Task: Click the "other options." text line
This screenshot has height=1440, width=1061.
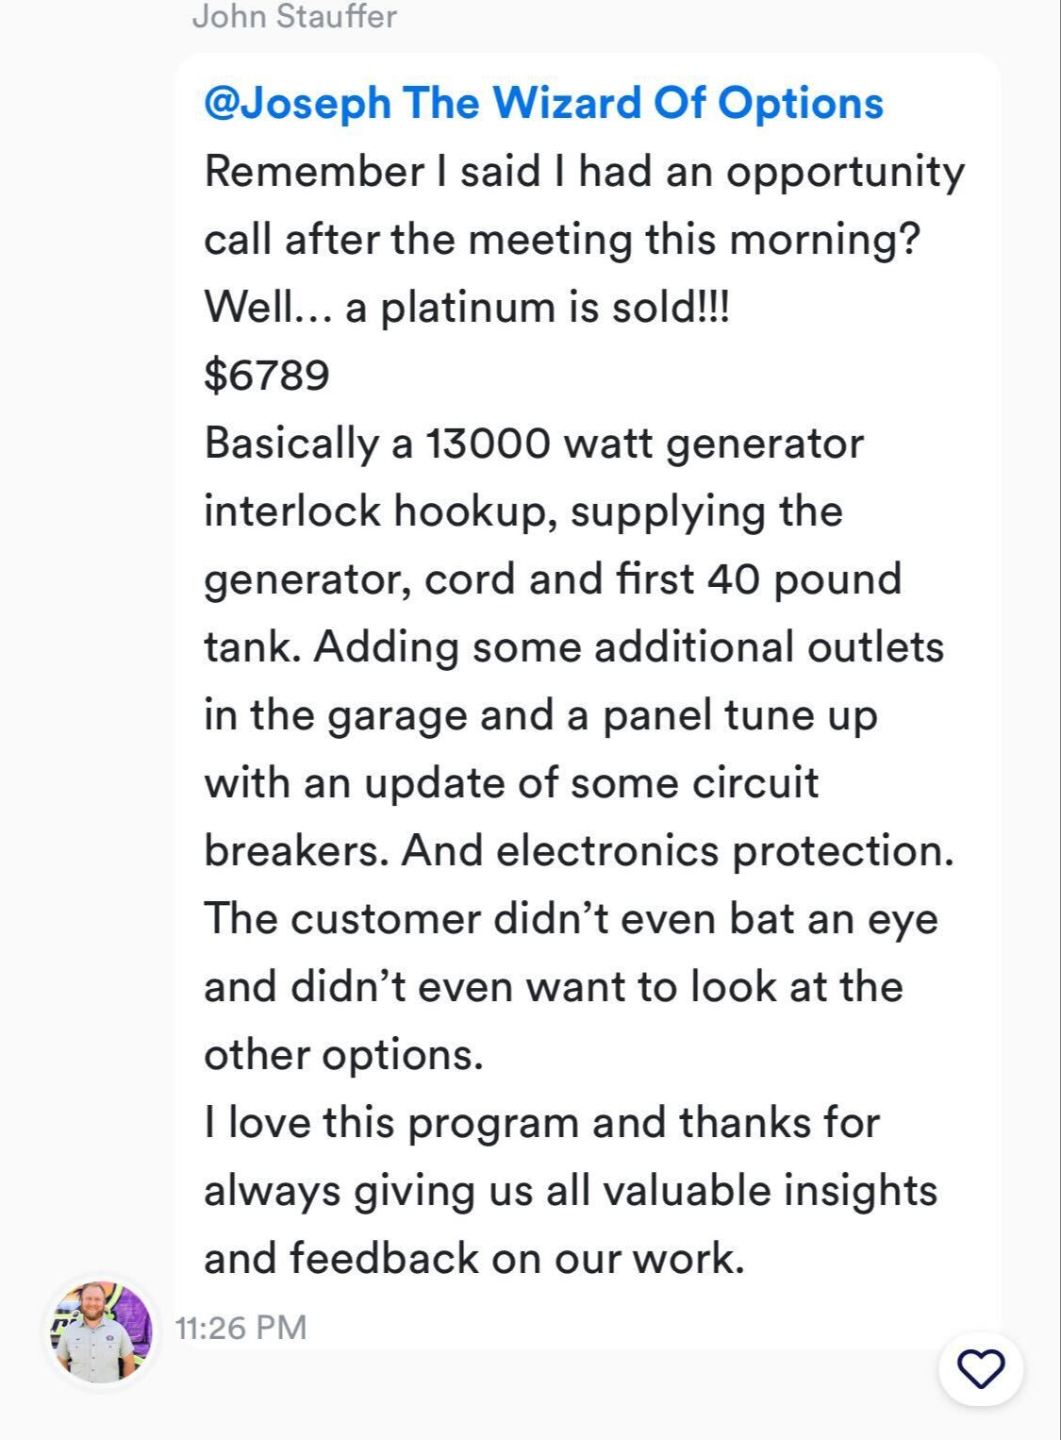Action: [x=344, y=1055]
